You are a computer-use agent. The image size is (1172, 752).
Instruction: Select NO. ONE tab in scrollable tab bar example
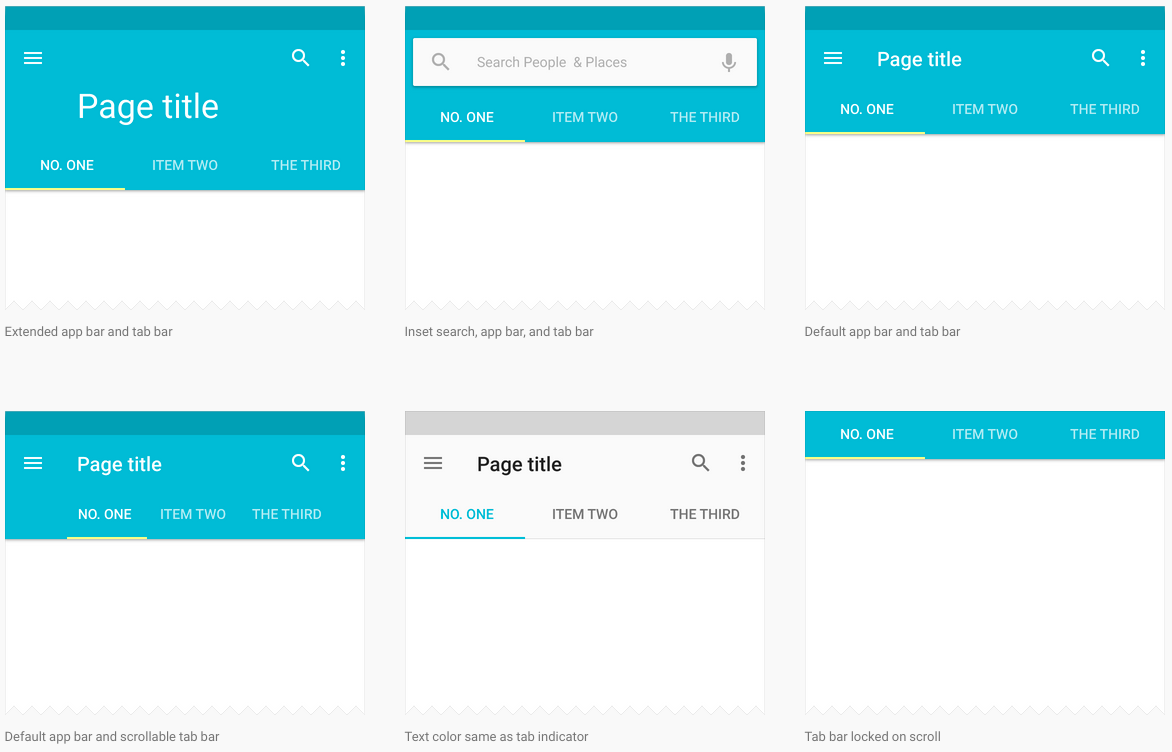click(x=105, y=514)
